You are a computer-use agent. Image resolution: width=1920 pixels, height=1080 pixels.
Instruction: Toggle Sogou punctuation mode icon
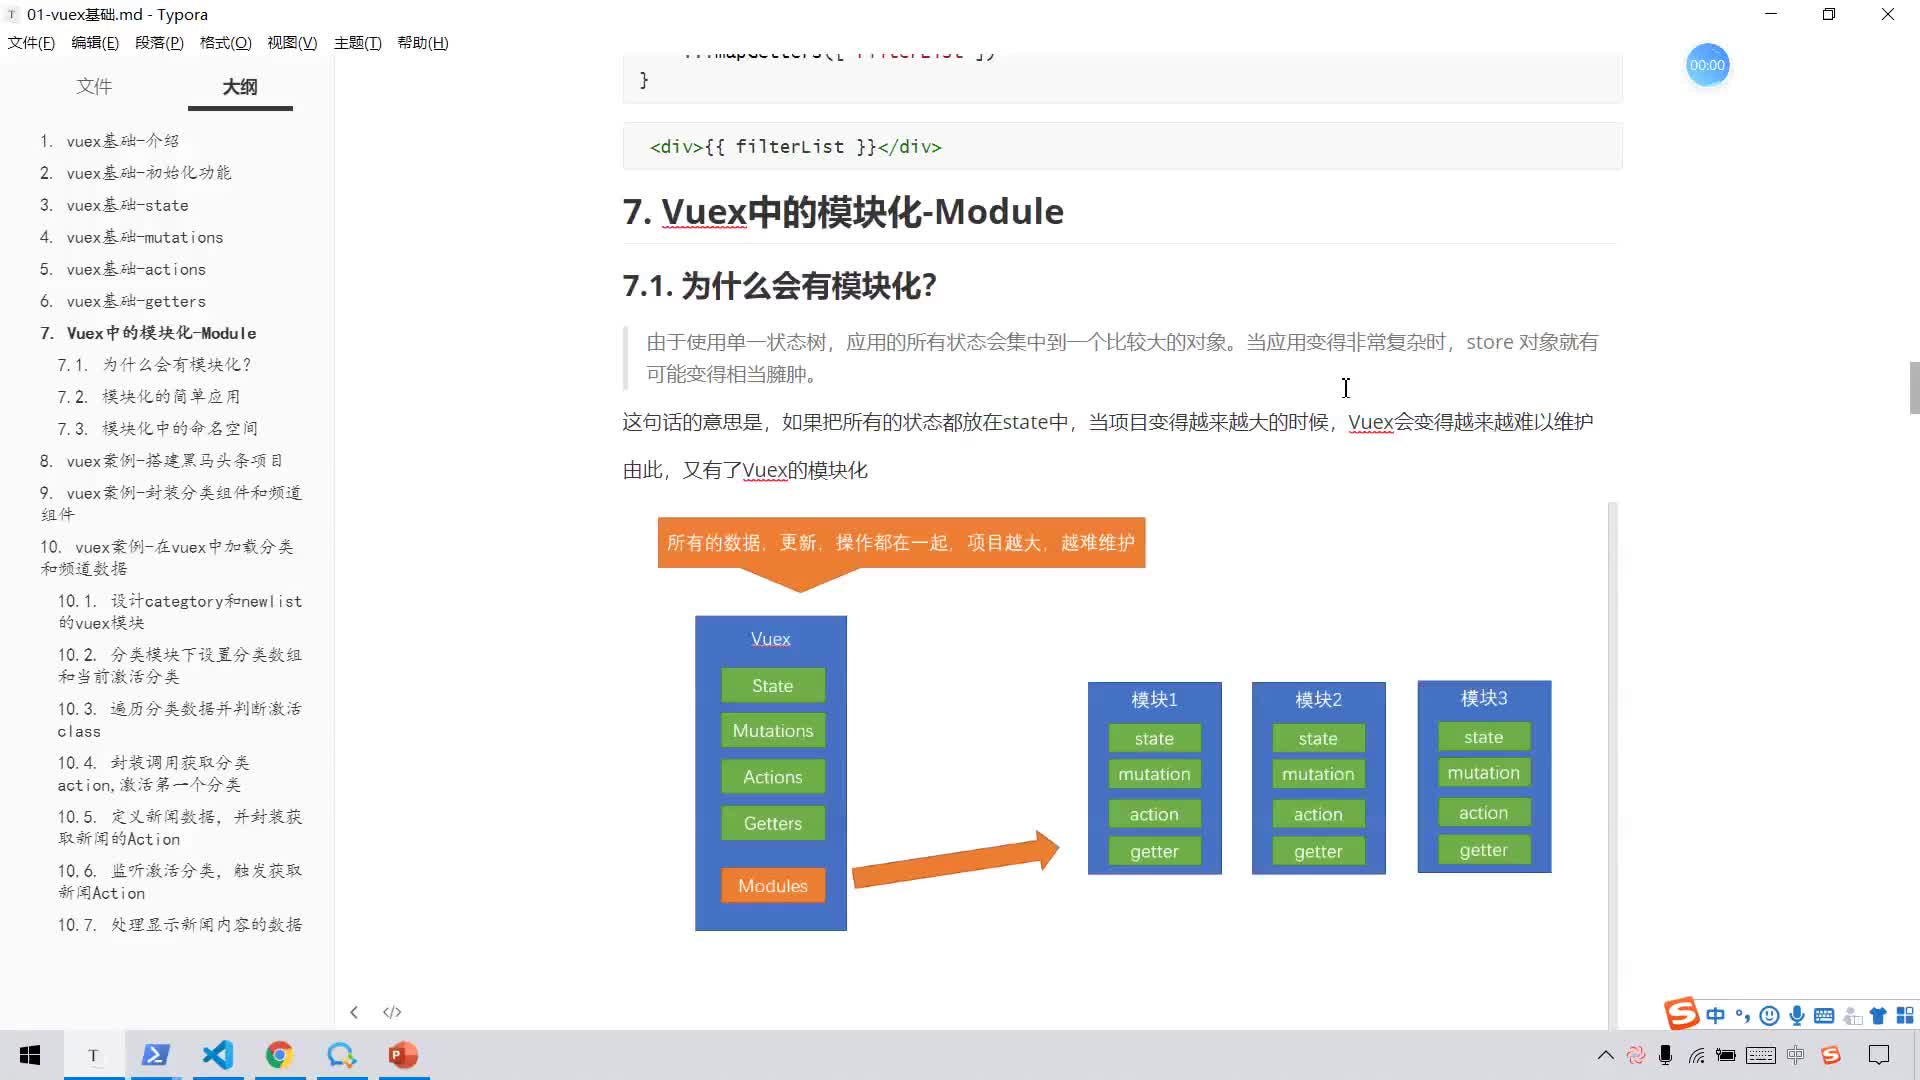point(1742,1016)
